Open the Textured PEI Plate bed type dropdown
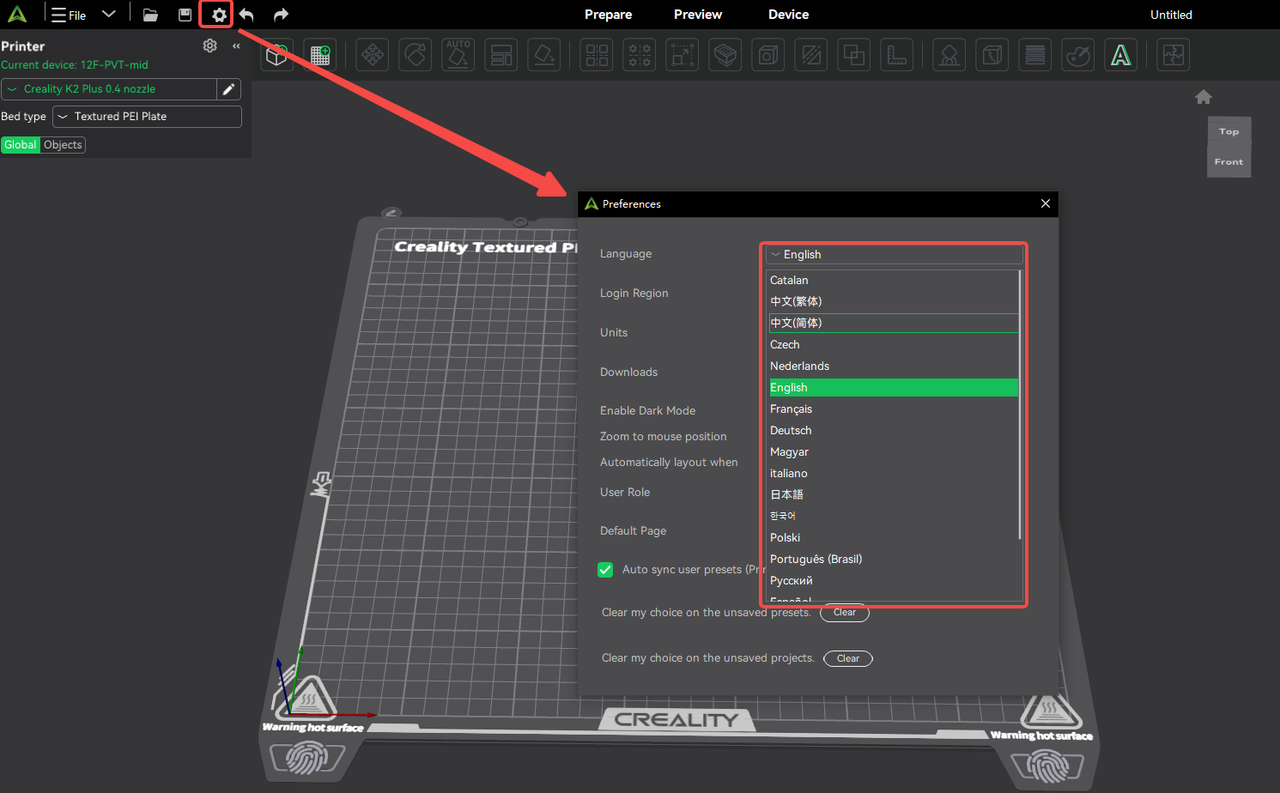Screen dimensions: 1280x793 [x=147, y=117]
